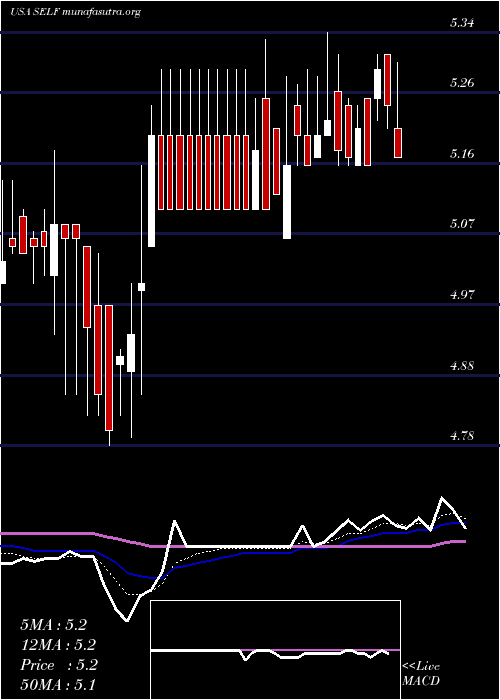The width and height of the screenshot is (500, 700).
Task: Click the '5MA : 5.2' legend text
Action: pos(54,625)
